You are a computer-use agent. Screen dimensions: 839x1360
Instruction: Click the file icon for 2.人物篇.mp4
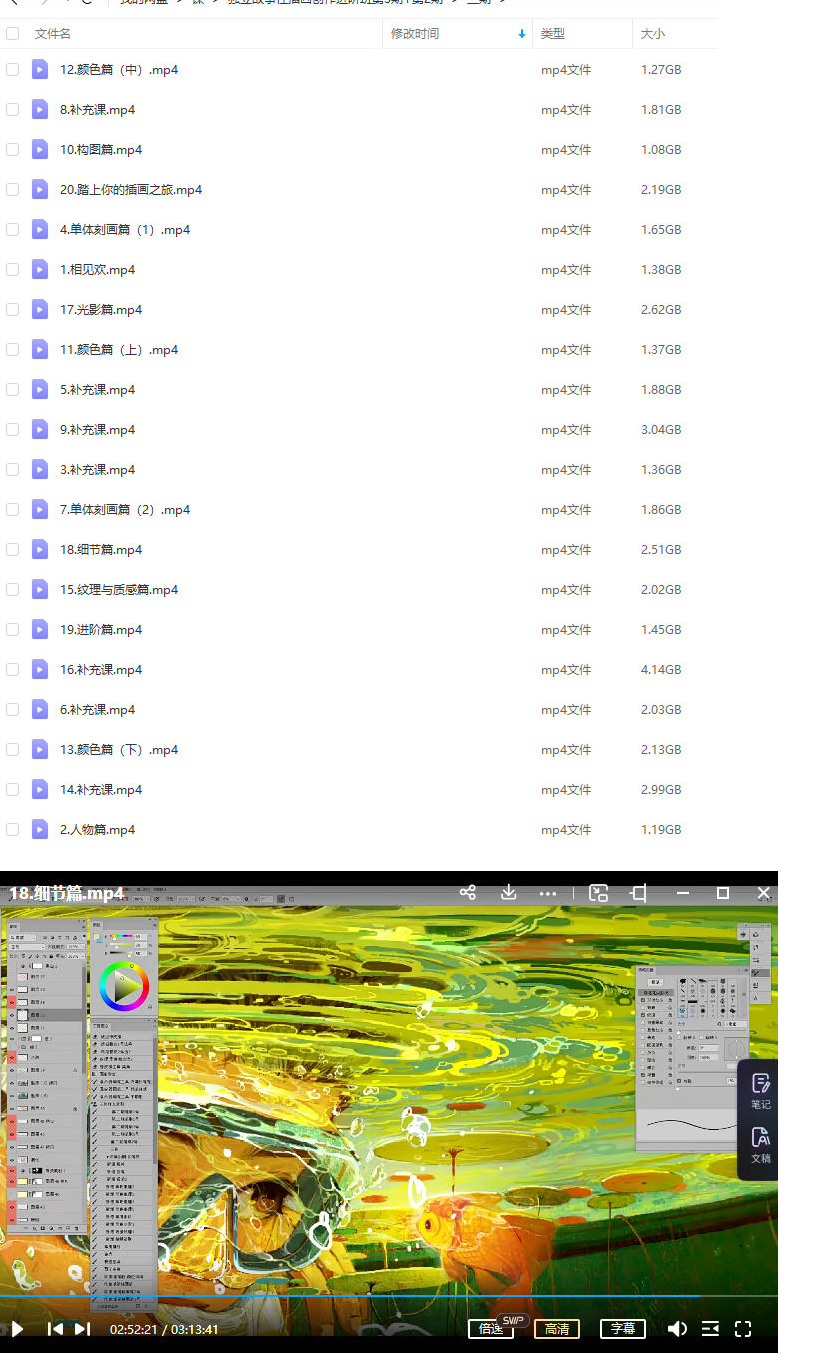pos(40,830)
